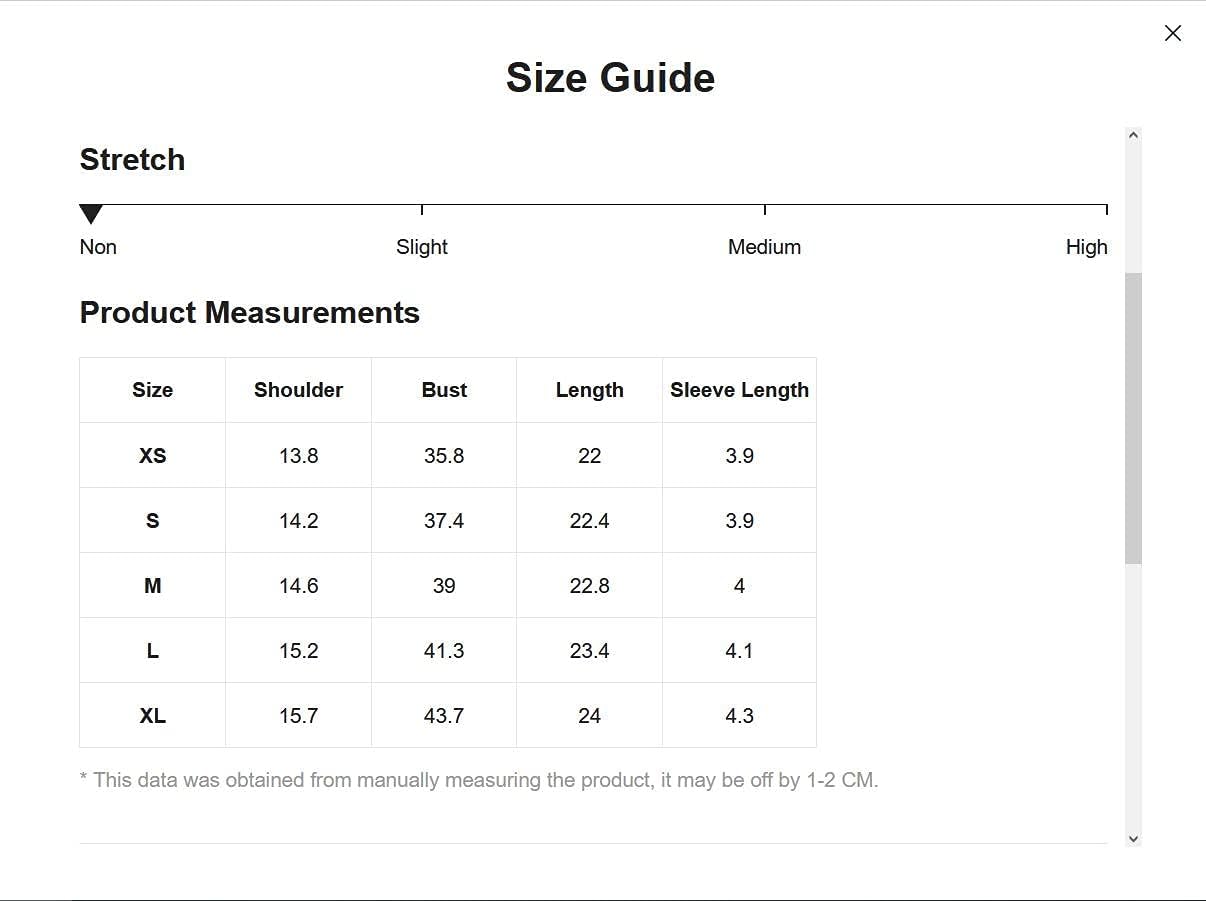The image size is (1206, 901).
Task: Click the scrollbar up arrow
Action: click(1133, 135)
